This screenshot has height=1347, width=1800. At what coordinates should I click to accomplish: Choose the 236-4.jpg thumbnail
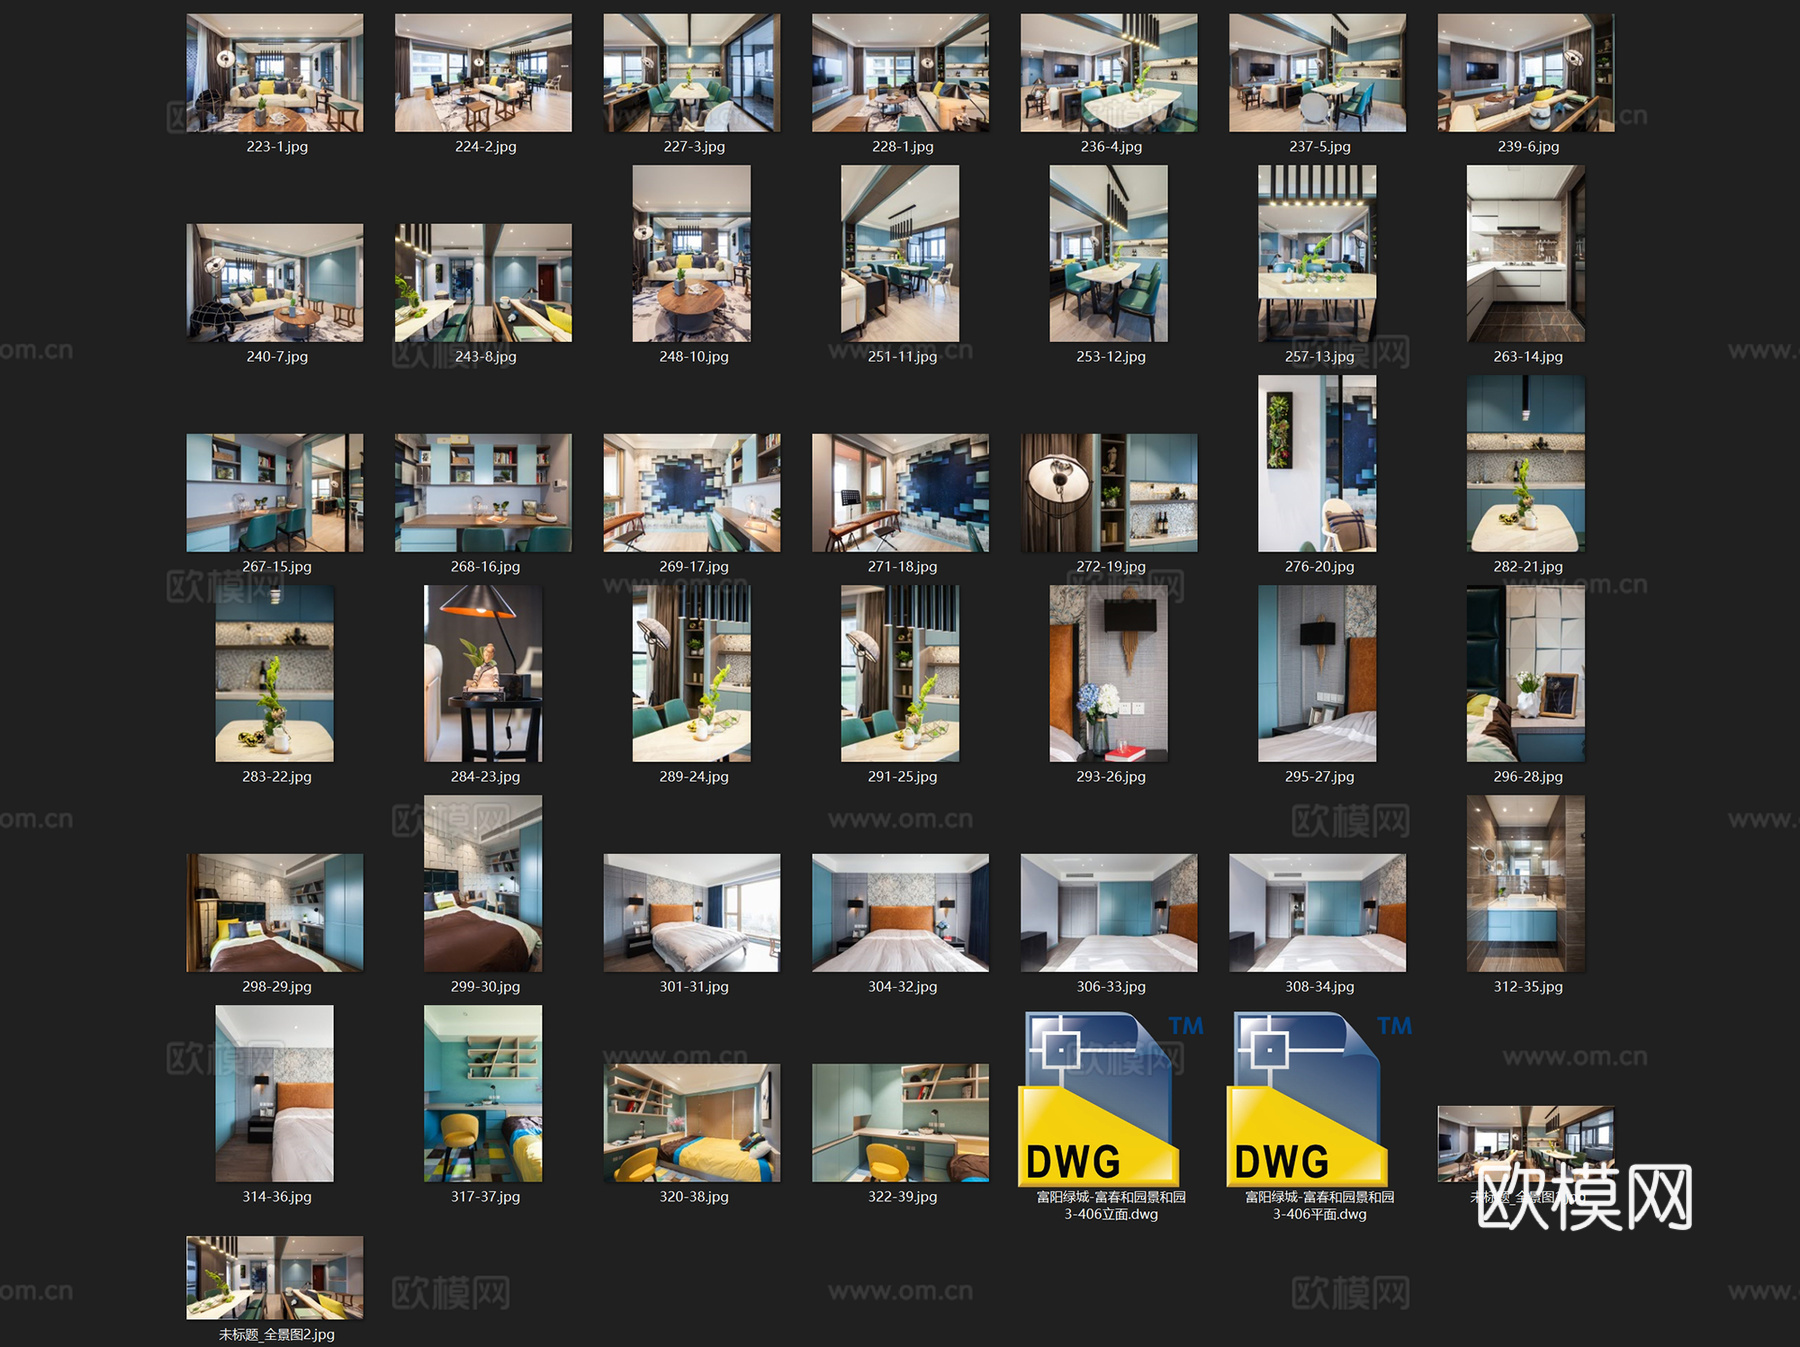click(x=1109, y=73)
